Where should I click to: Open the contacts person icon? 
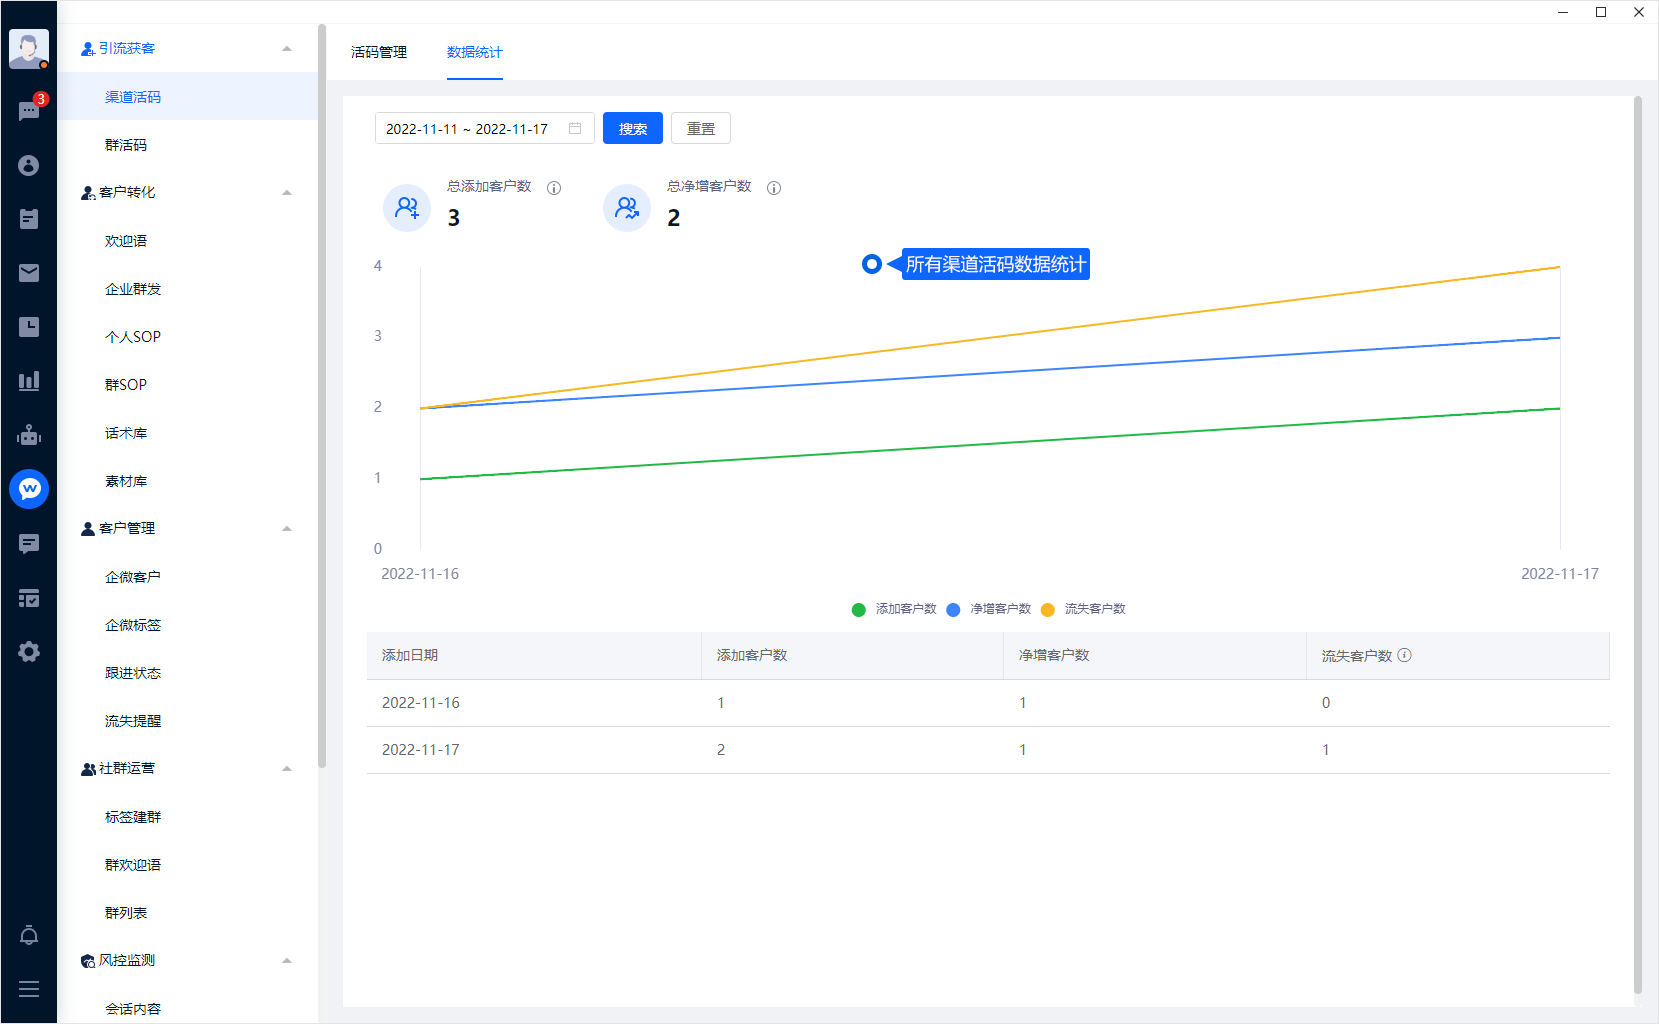[x=29, y=165]
